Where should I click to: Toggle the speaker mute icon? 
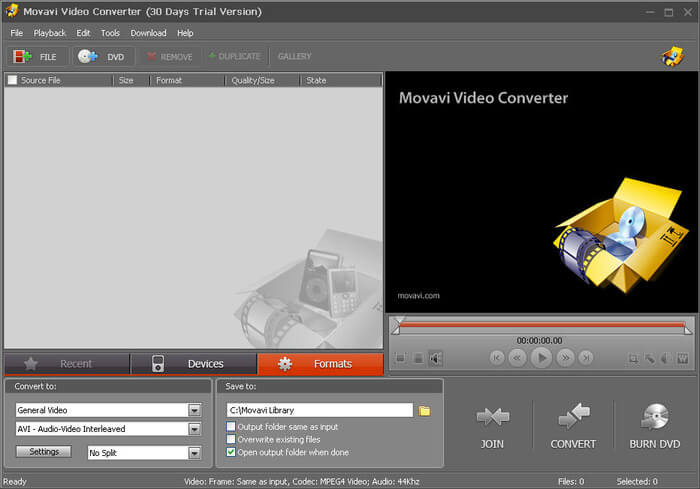coord(435,358)
